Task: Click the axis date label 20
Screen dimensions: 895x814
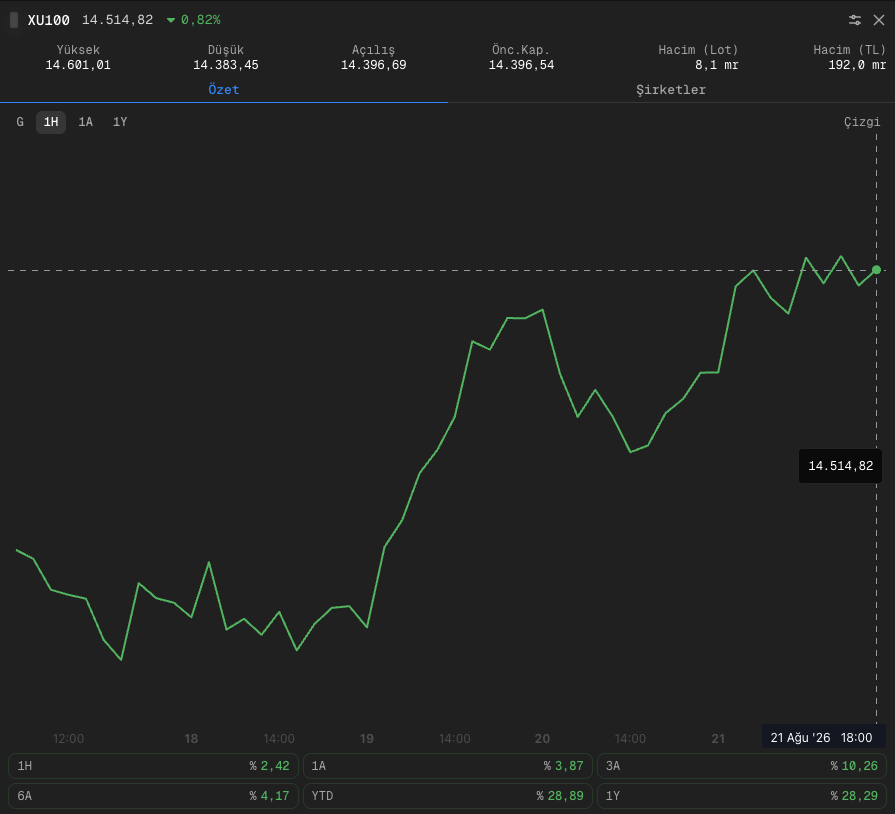Action: point(542,739)
